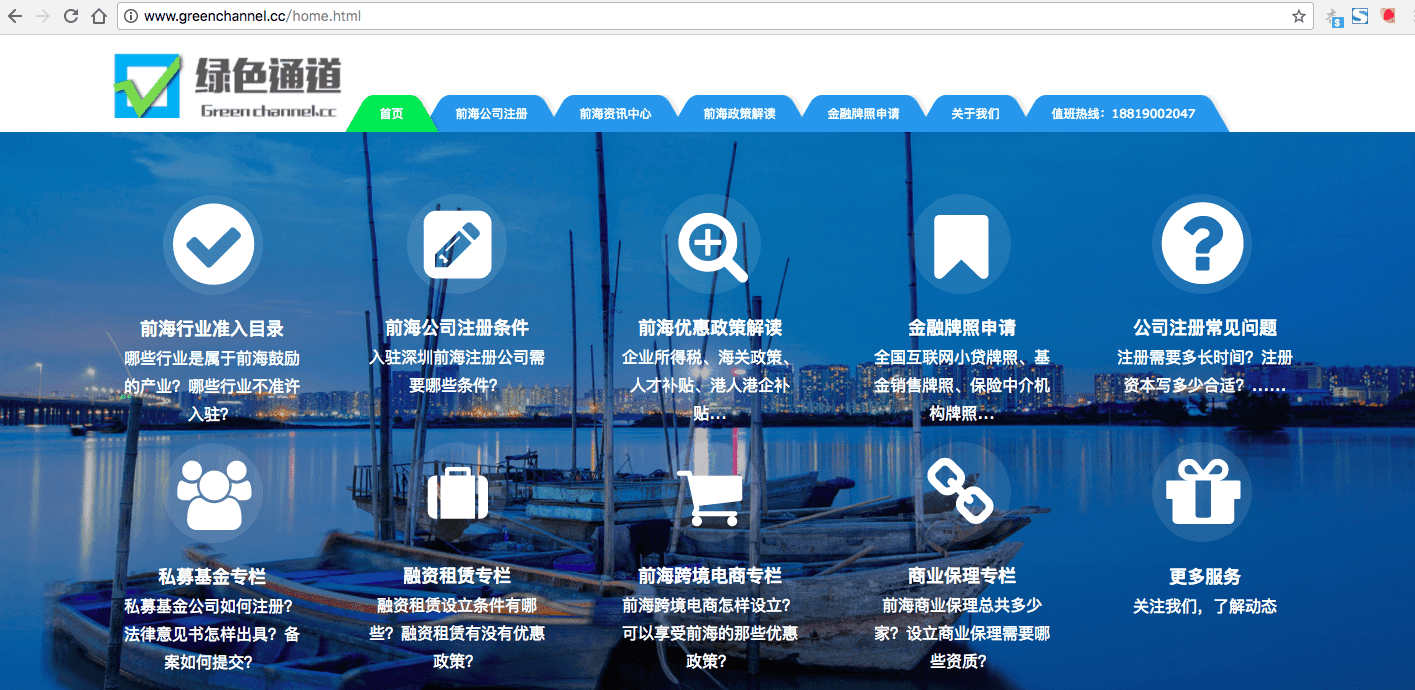
Task: Open the 首页 navigation tab
Action: point(391,114)
